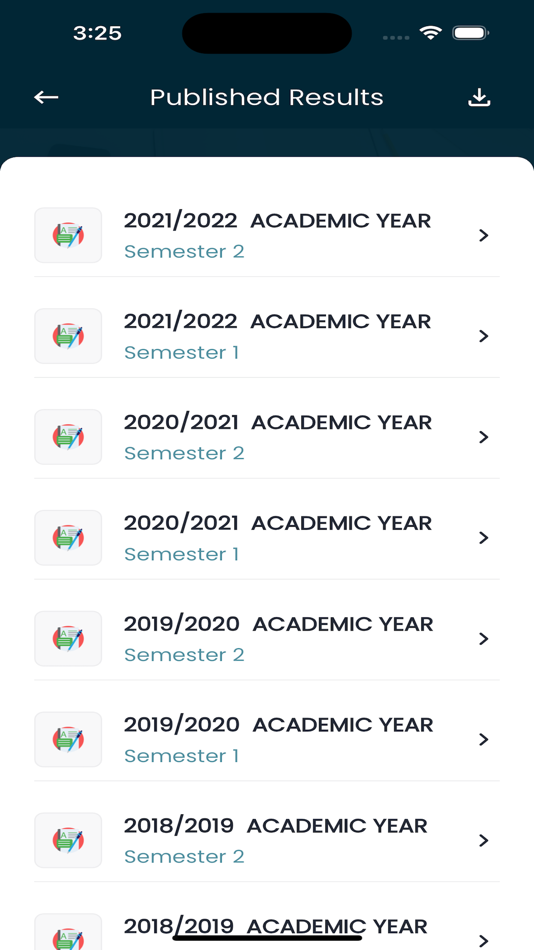Tap result icon for 2019/2020 Semester 2
Image resolution: width=534 pixels, height=950 pixels.
click(68, 639)
